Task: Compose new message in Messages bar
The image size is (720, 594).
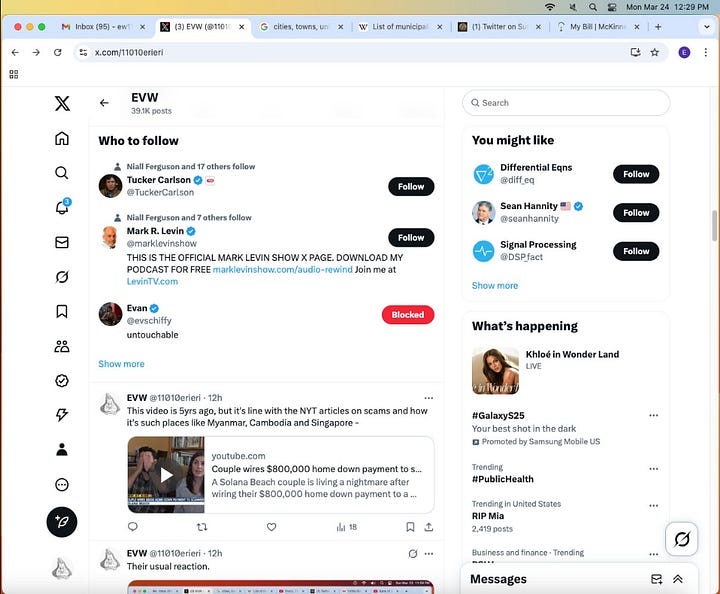Action: 657,579
